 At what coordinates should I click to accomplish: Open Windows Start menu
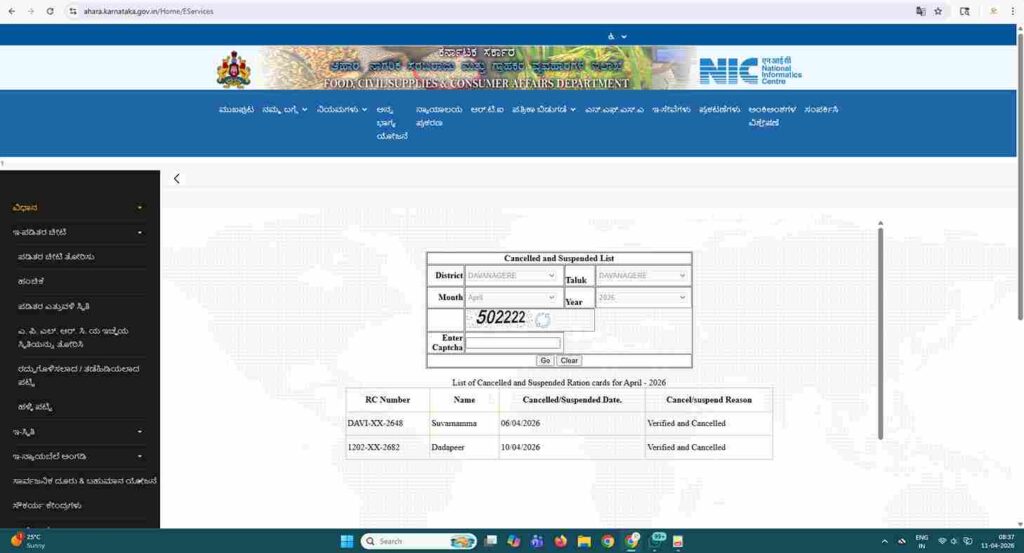click(347, 541)
